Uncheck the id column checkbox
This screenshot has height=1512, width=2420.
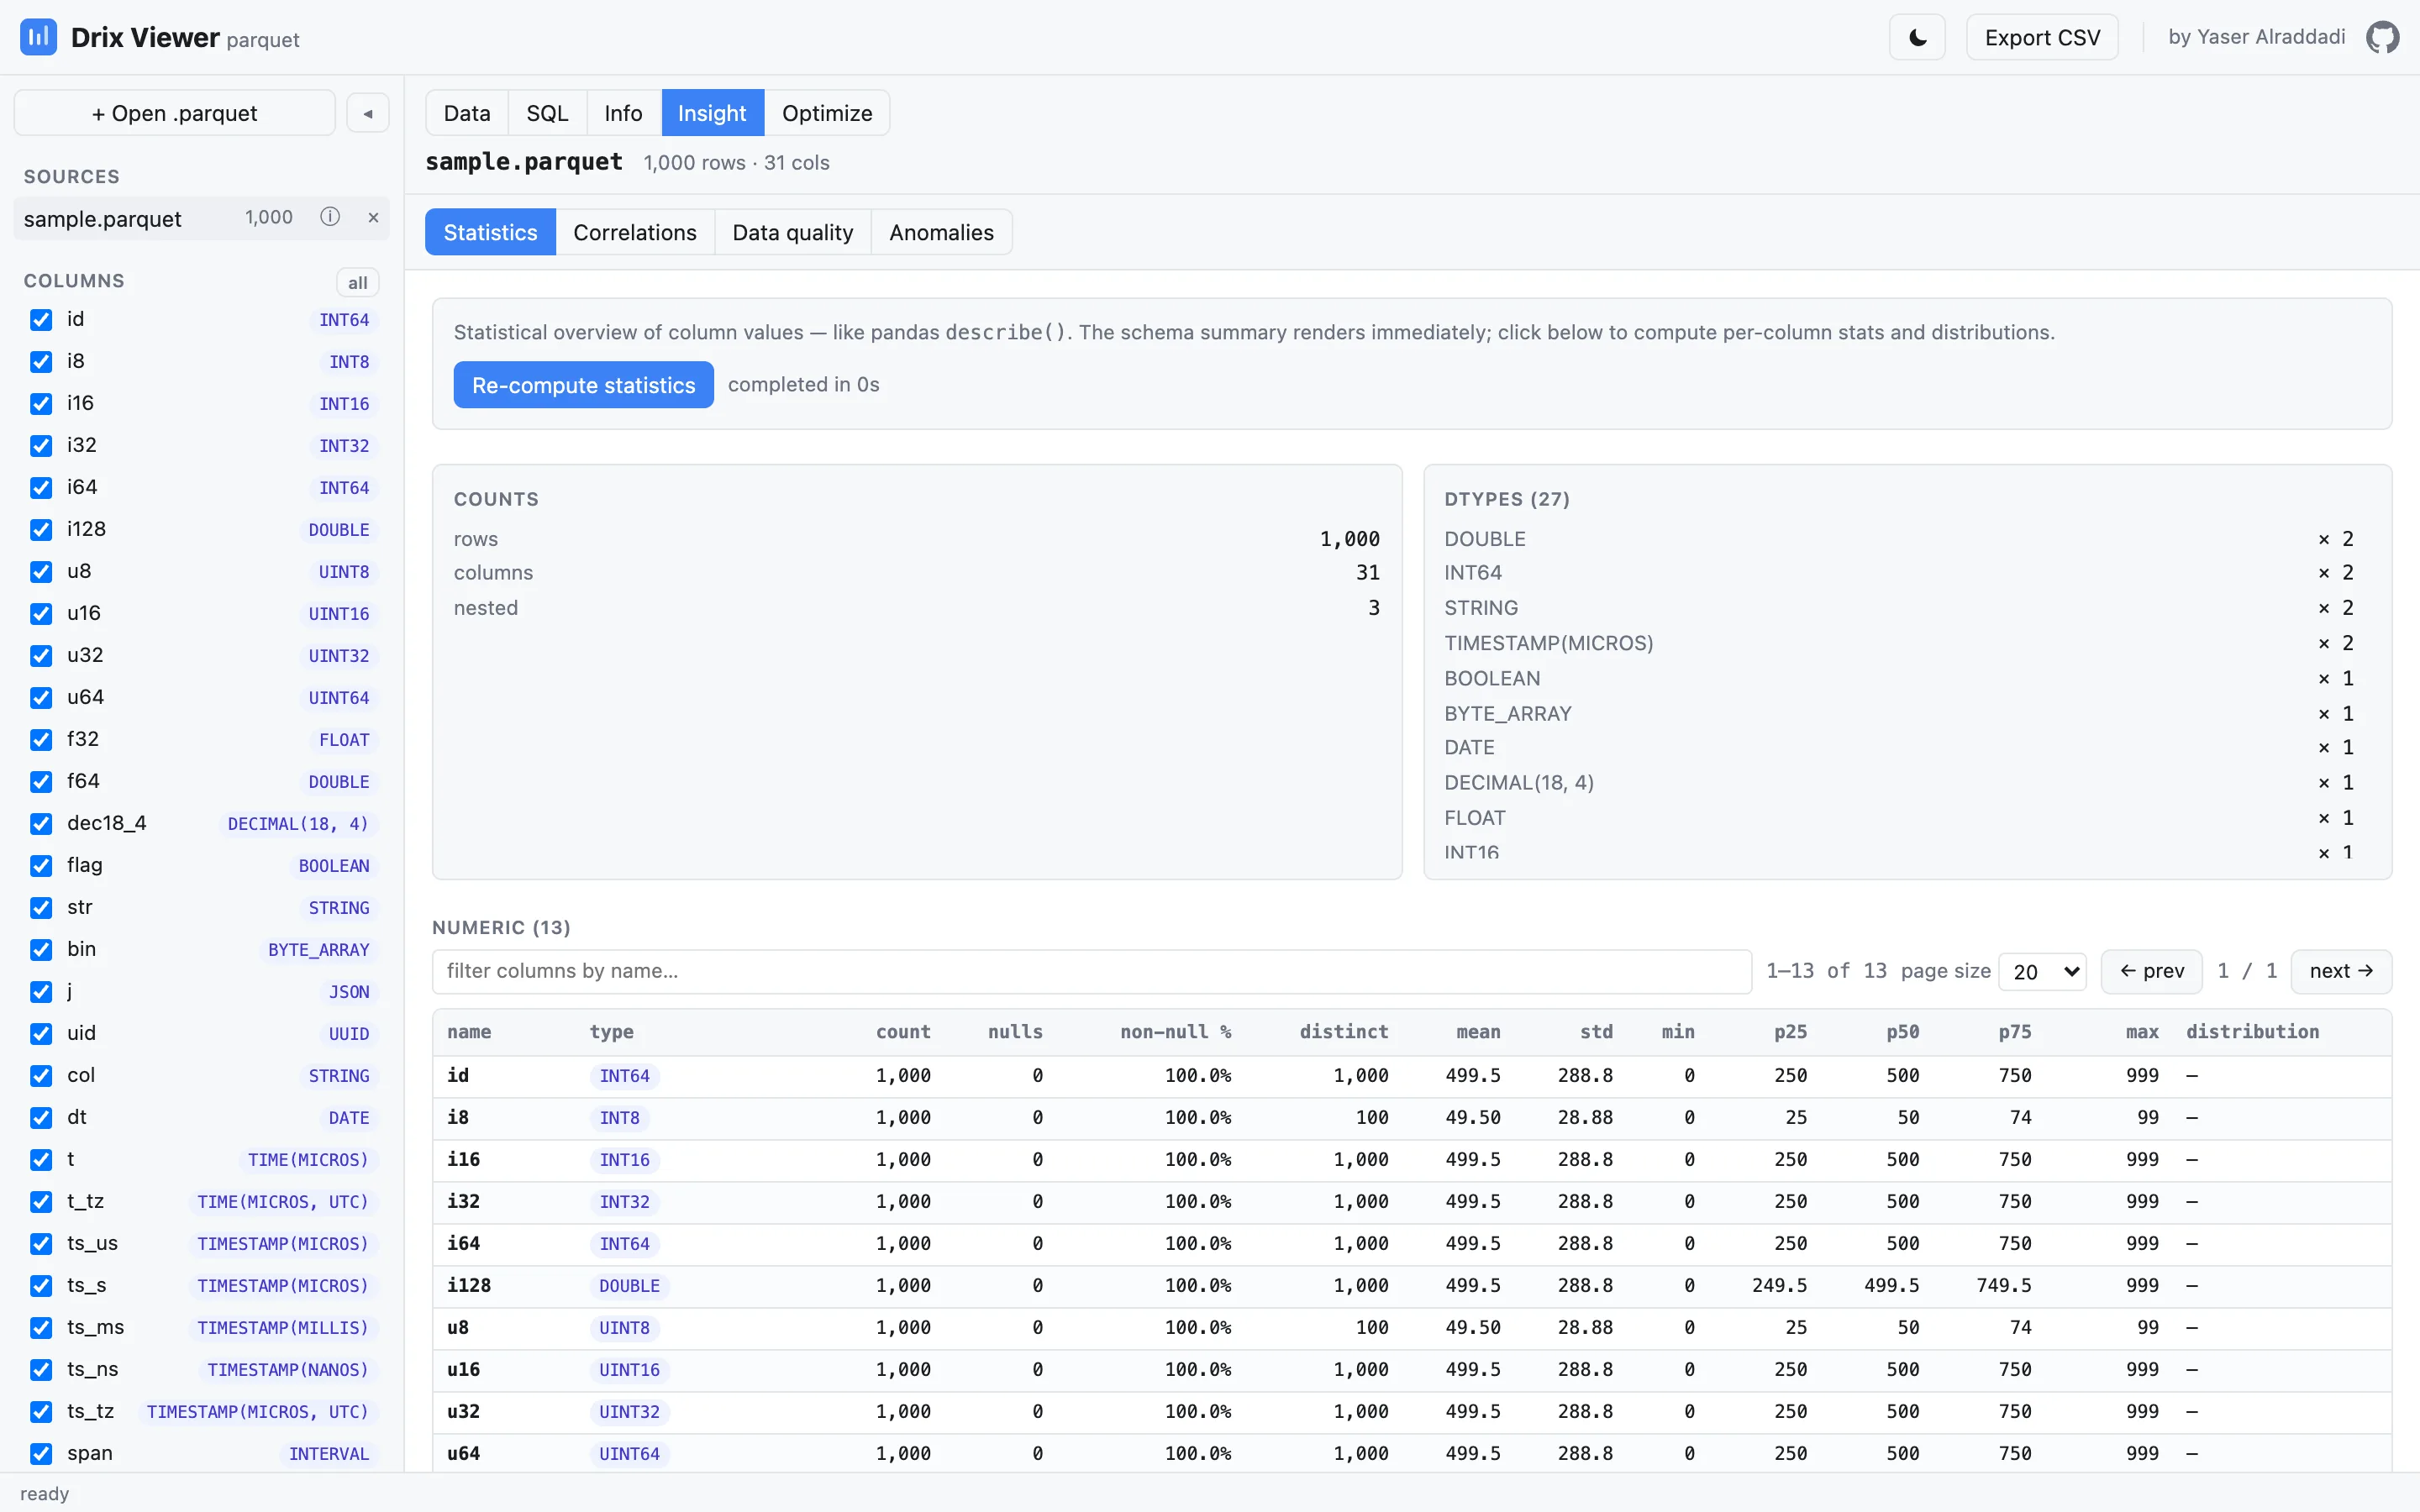pyautogui.click(x=41, y=320)
